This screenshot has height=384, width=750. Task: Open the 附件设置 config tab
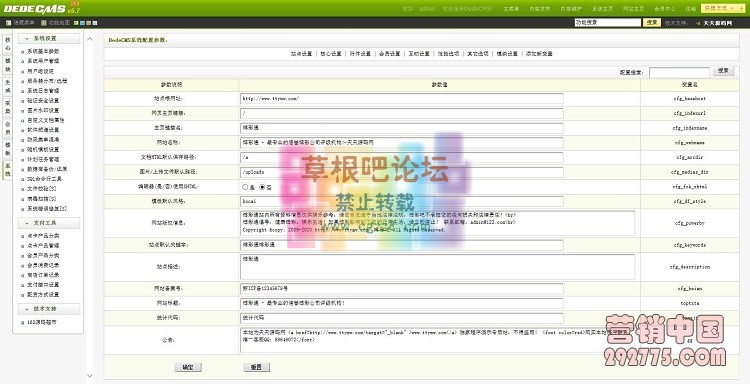(360, 54)
